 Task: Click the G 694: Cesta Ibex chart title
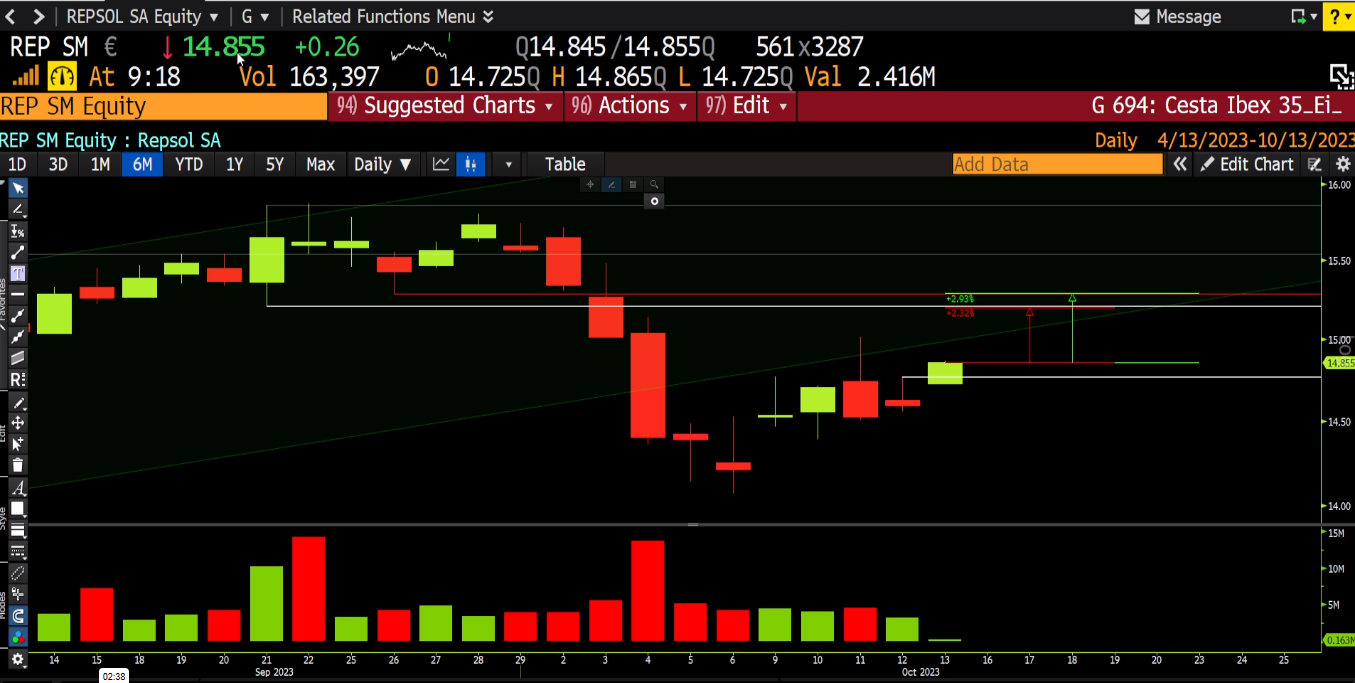[1217, 106]
